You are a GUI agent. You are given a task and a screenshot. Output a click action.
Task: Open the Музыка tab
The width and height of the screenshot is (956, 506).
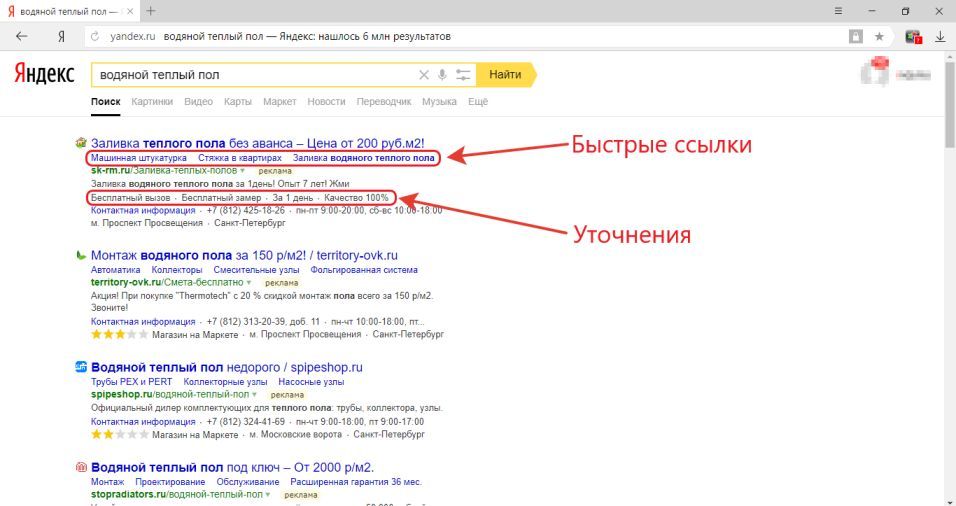click(439, 102)
